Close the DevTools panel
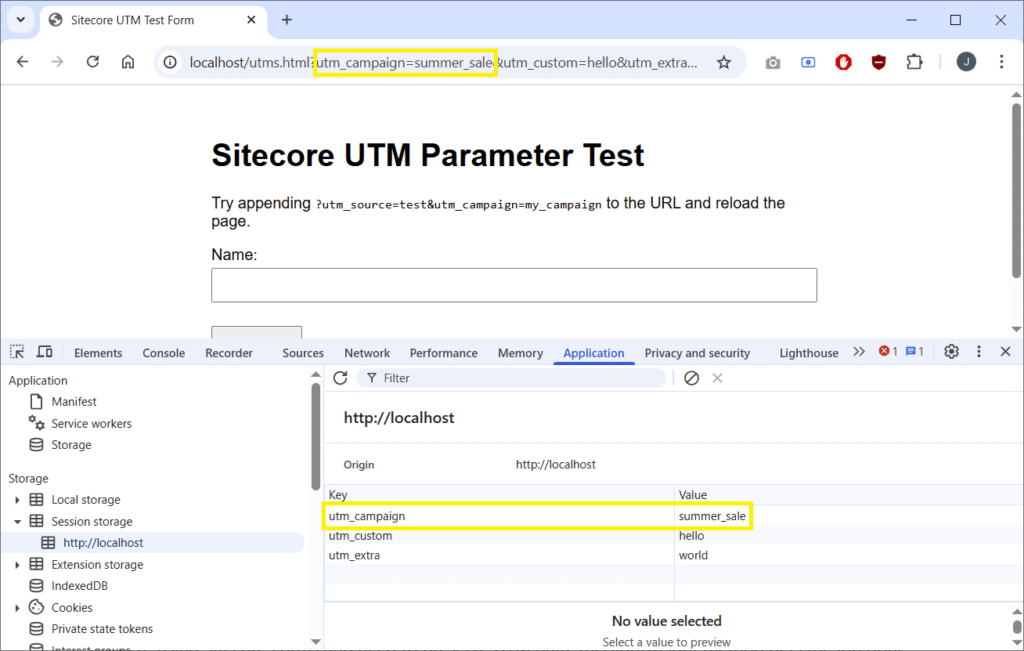Screen dimensions: 1024x651 tap(1005, 352)
